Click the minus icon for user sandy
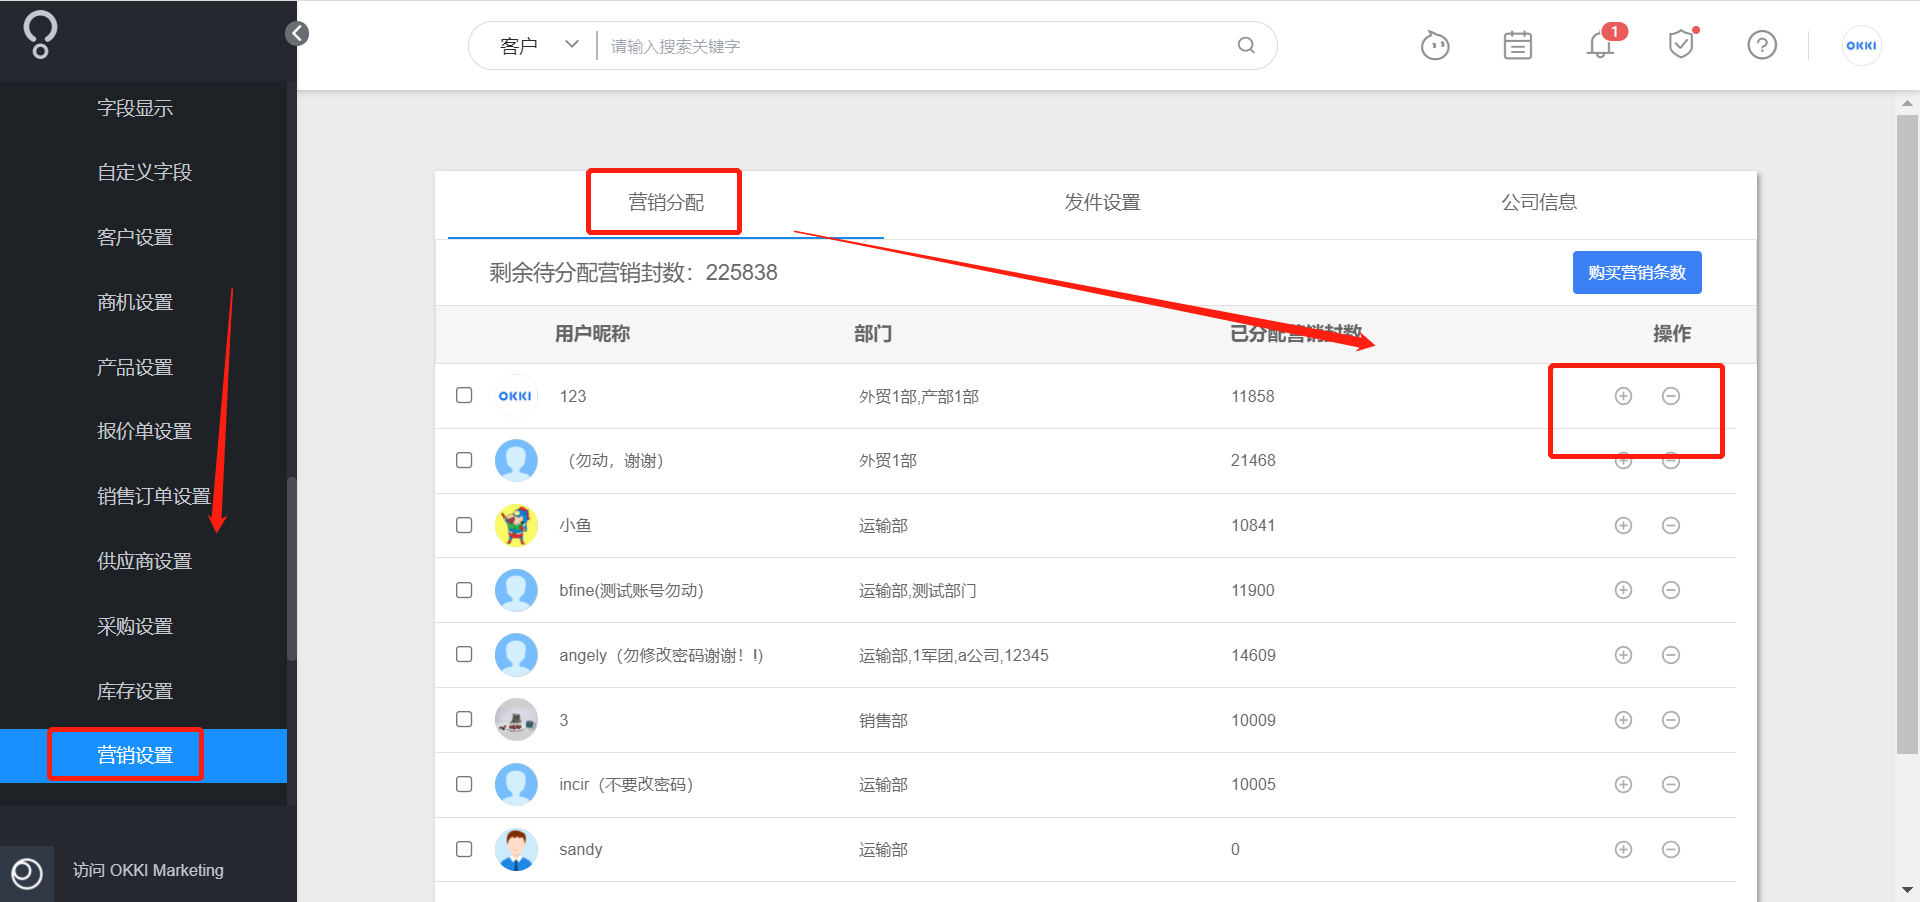 pos(1670,849)
